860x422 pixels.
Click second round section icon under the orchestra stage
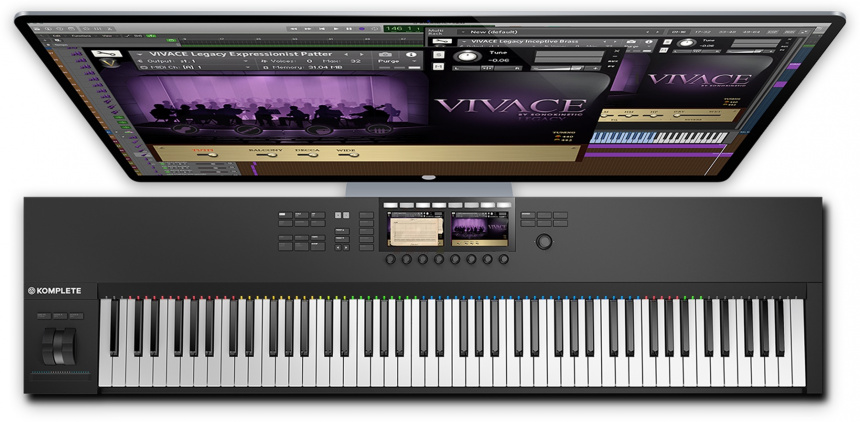click(x=249, y=130)
